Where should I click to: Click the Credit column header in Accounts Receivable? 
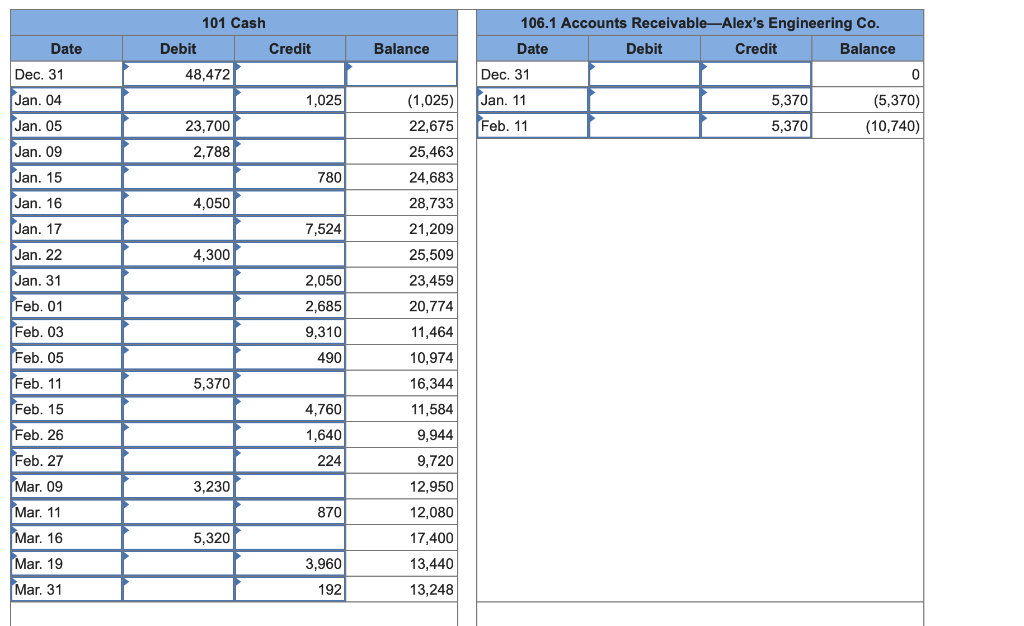pyautogui.click(x=756, y=49)
